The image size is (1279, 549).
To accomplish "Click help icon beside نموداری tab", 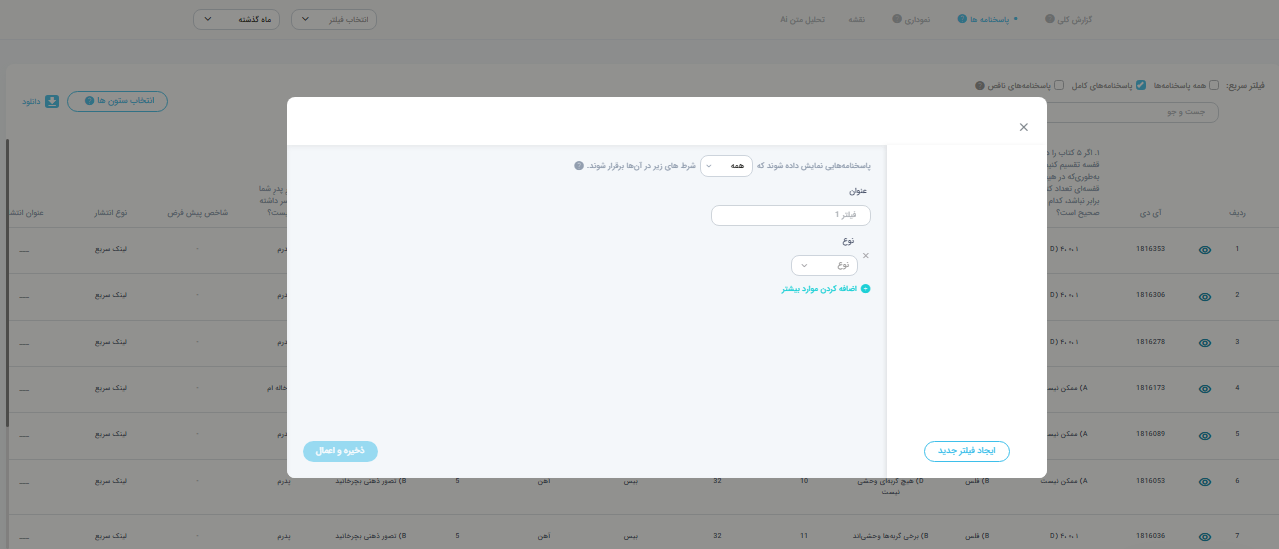I will tap(897, 19).
